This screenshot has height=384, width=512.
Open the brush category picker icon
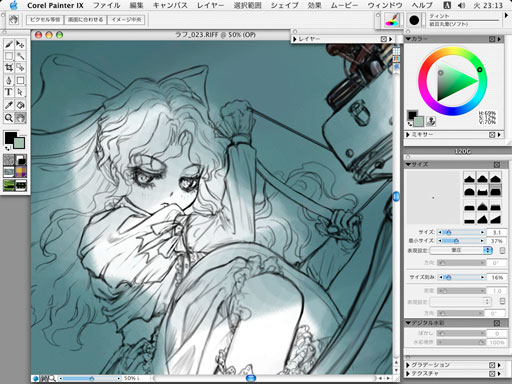[393, 20]
